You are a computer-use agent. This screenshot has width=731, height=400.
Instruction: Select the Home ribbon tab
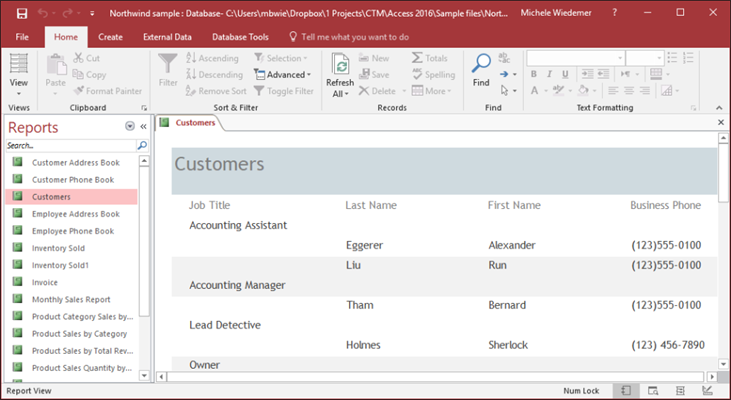pyautogui.click(x=66, y=37)
